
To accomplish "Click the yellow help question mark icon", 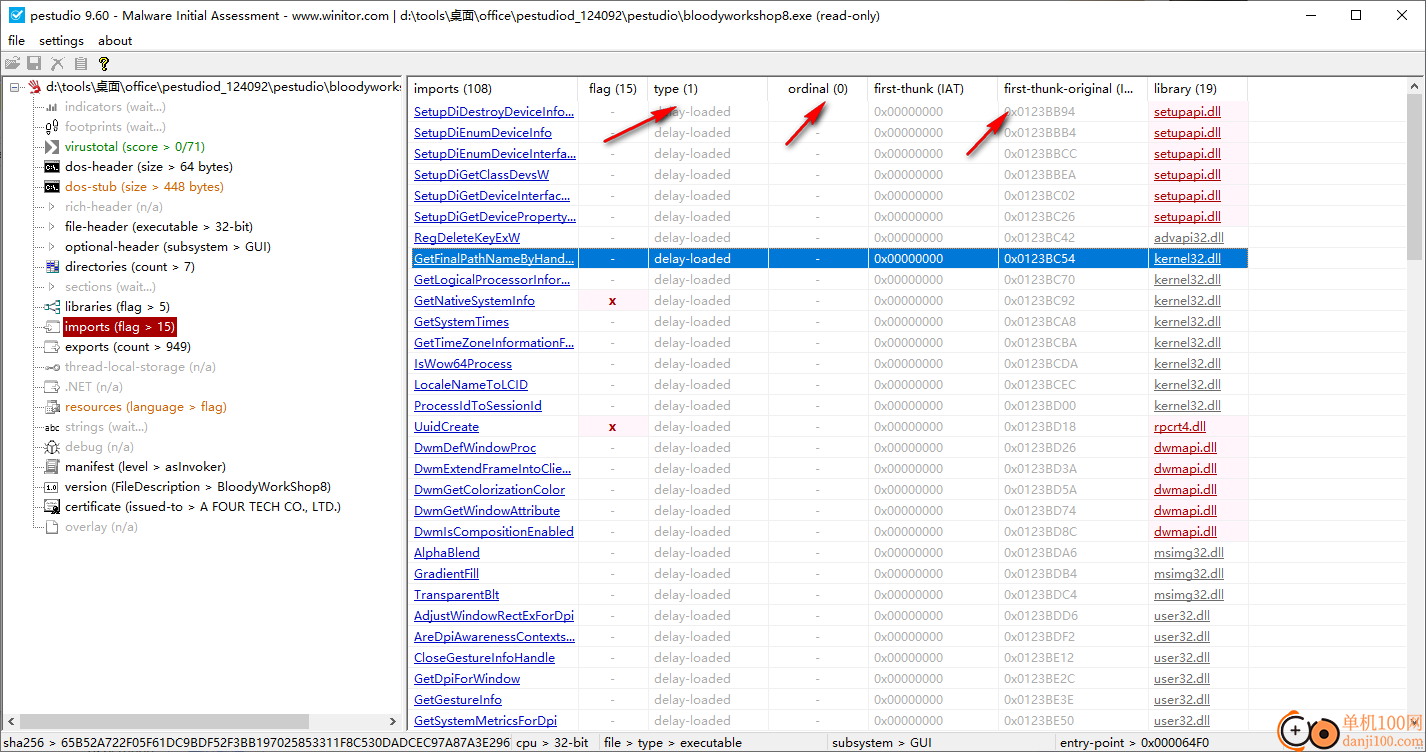I will click(104, 63).
